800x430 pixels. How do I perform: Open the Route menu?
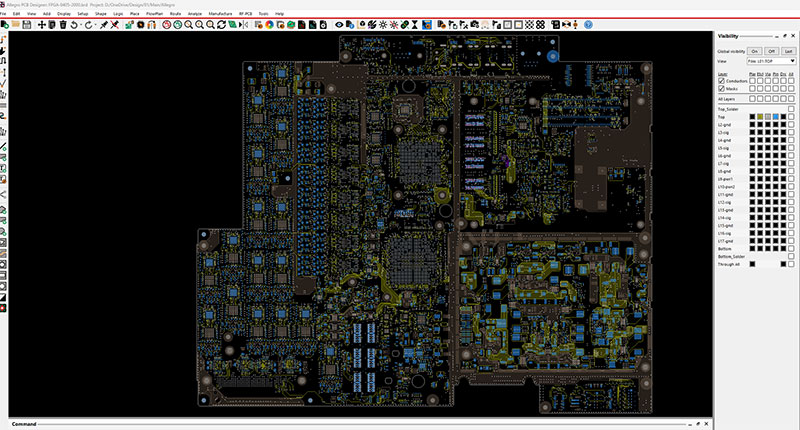(175, 14)
